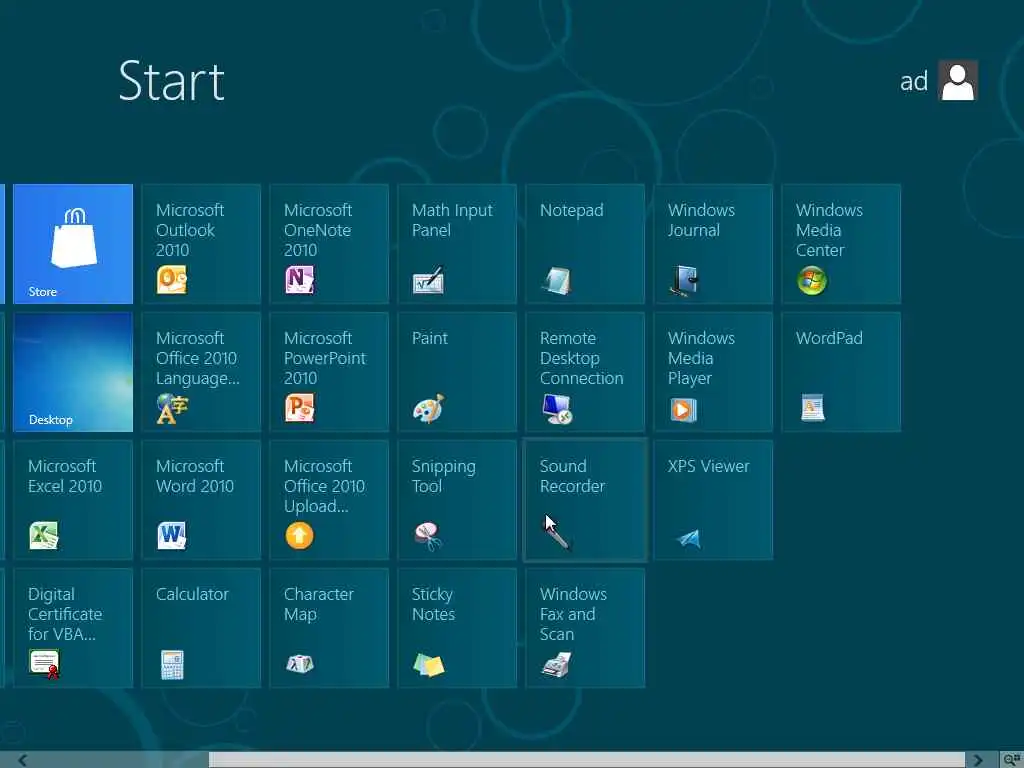Image resolution: width=1024 pixels, height=768 pixels.
Task: Click the 'Digital Certificate for VBA...' label
Action: pos(65,614)
